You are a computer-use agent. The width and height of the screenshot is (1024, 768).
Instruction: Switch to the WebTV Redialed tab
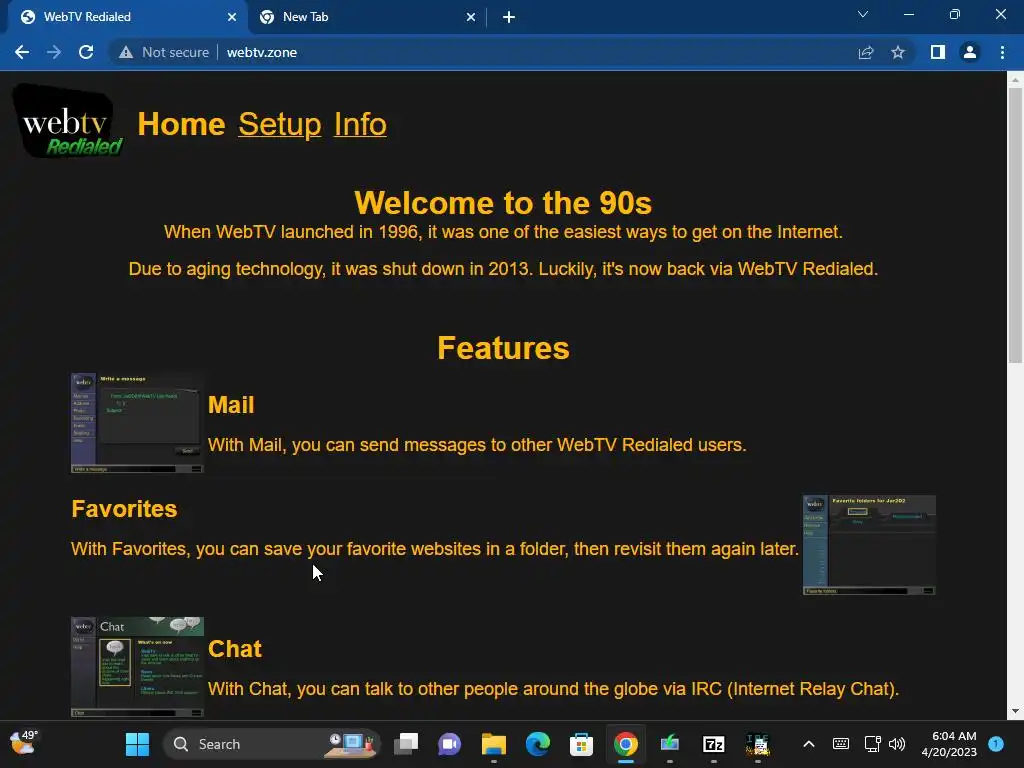[x=124, y=17]
